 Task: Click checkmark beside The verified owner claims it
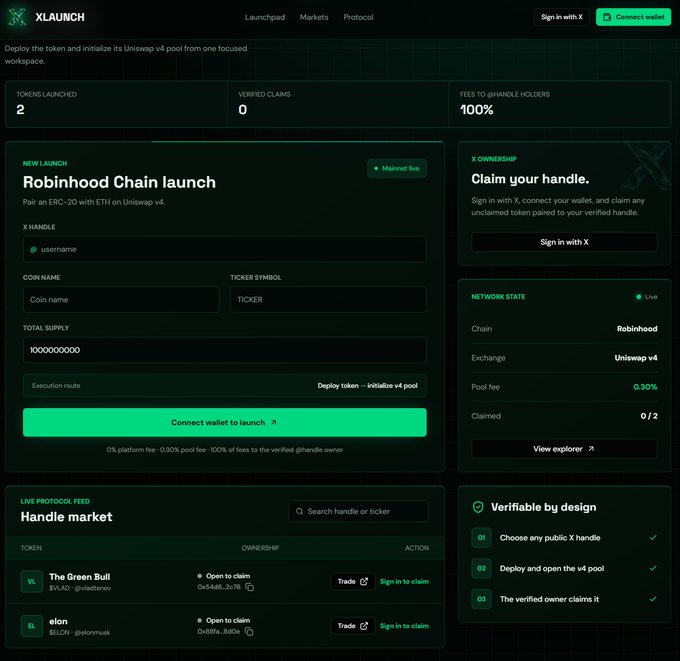[653, 599]
